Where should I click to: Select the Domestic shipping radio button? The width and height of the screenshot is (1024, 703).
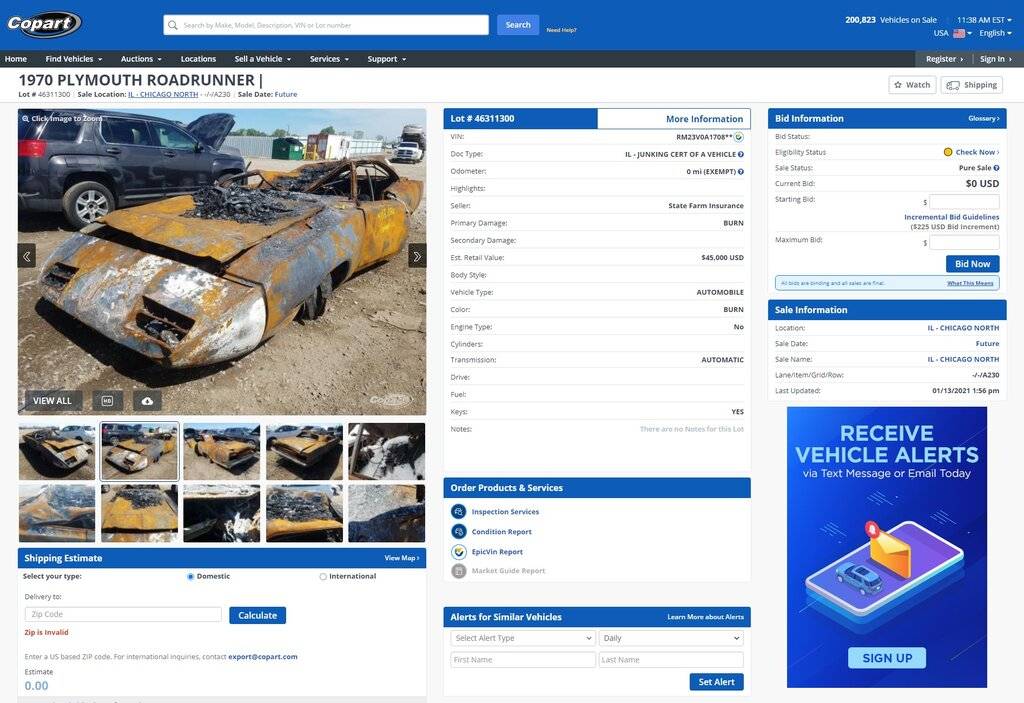coord(191,577)
